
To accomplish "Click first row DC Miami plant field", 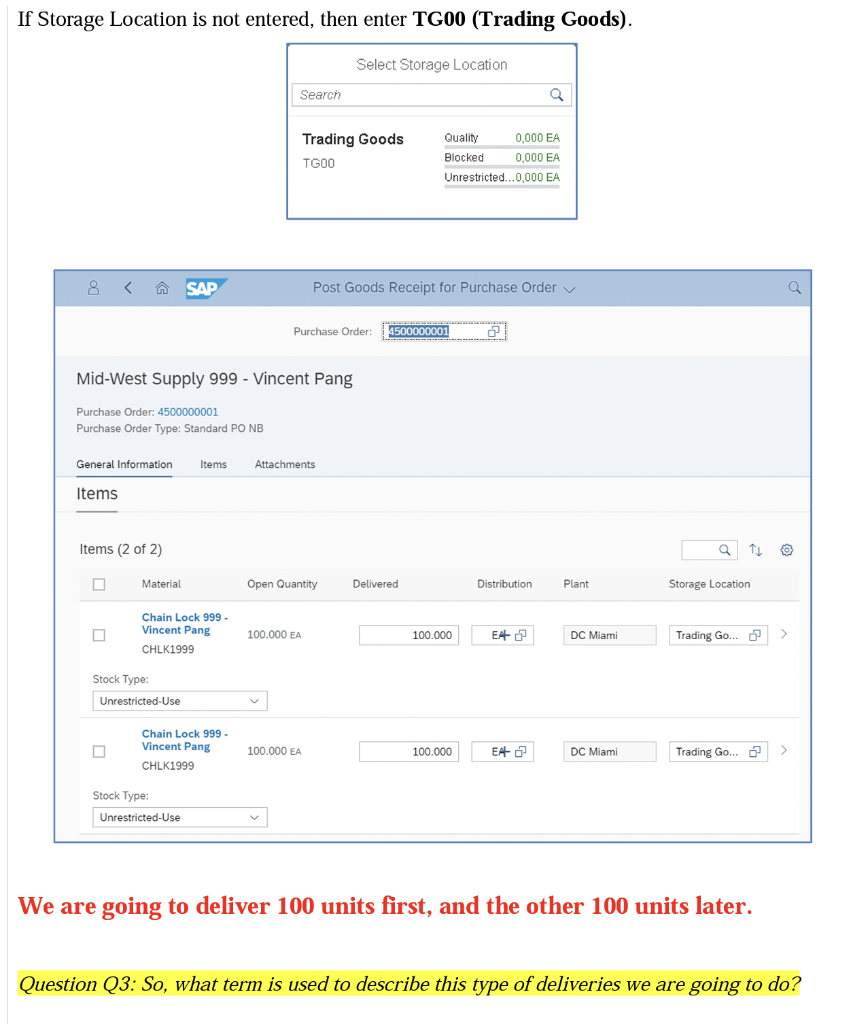I will [x=609, y=635].
